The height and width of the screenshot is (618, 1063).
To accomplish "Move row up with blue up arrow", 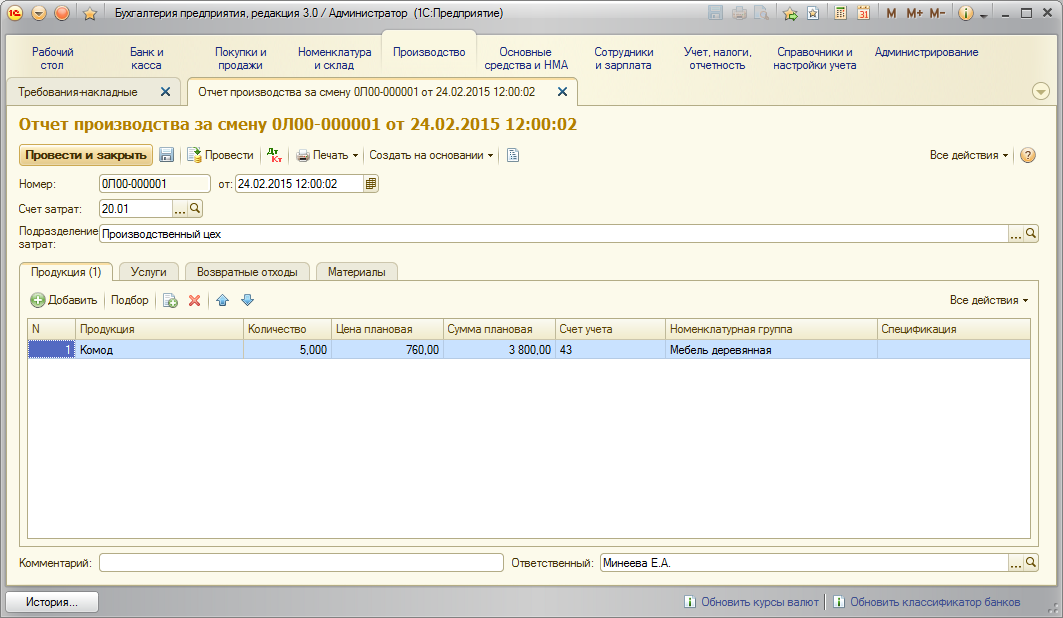I will click(222, 300).
